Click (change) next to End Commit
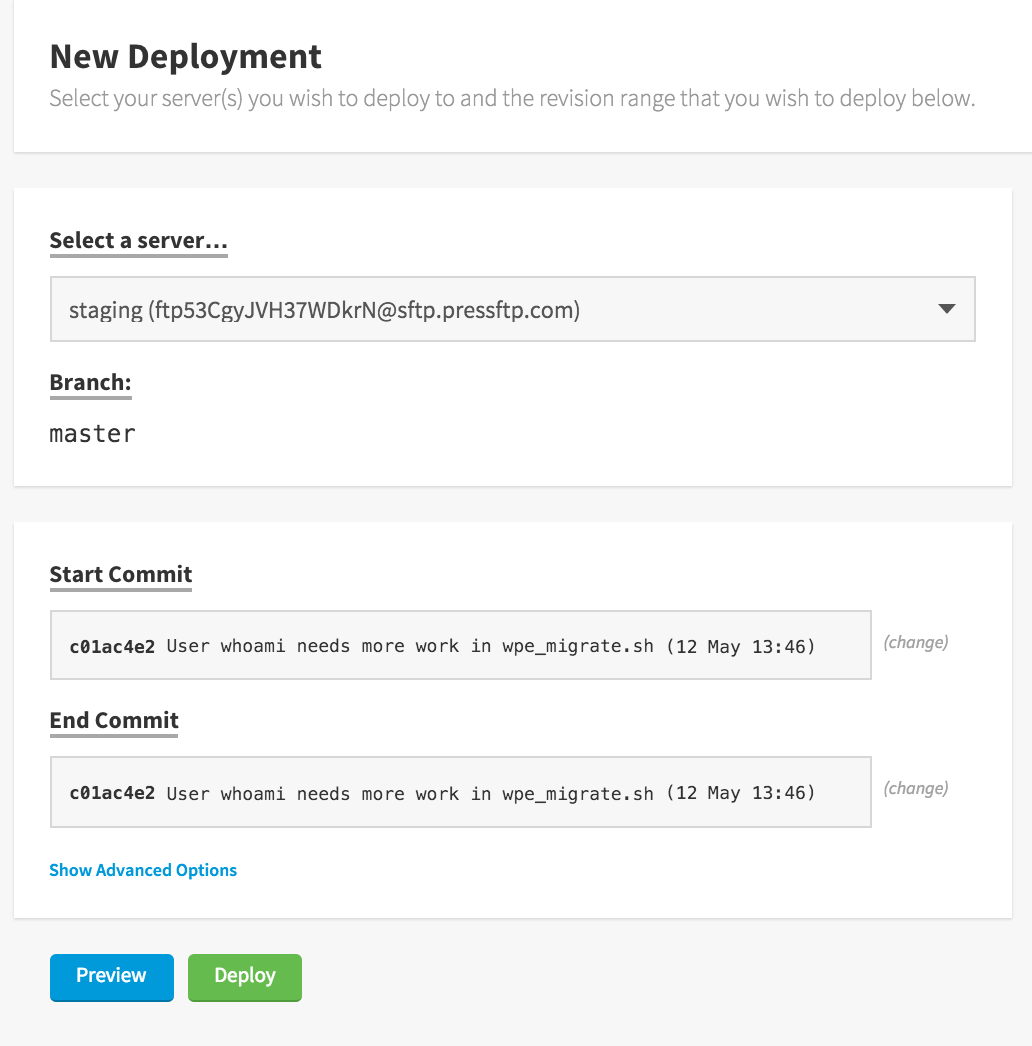1032x1046 pixels. pyautogui.click(x=915, y=789)
